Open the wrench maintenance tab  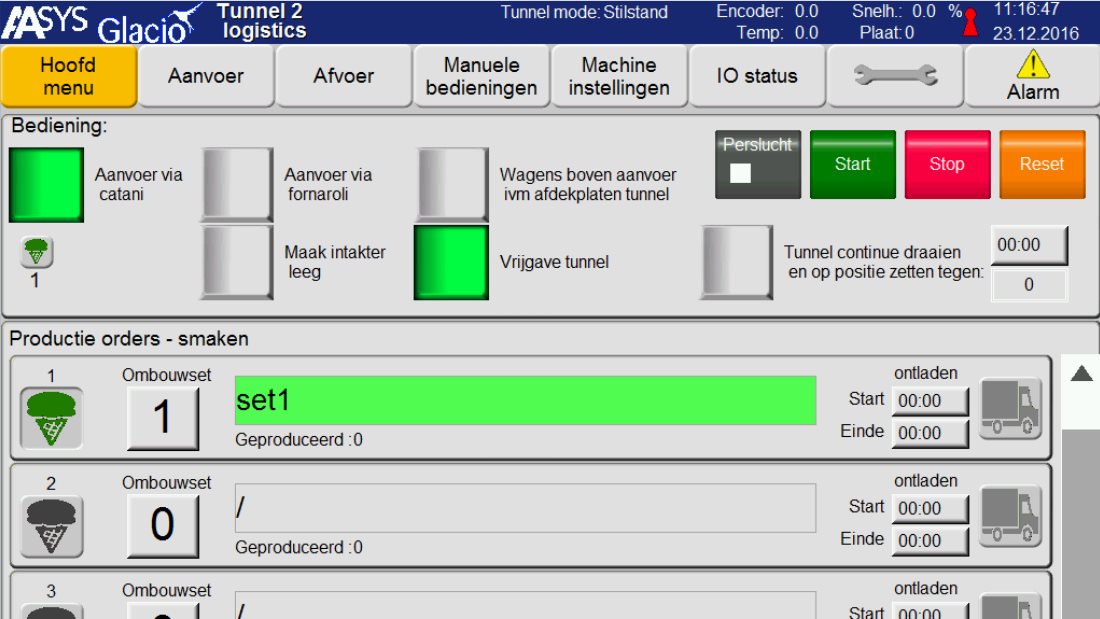pos(895,76)
